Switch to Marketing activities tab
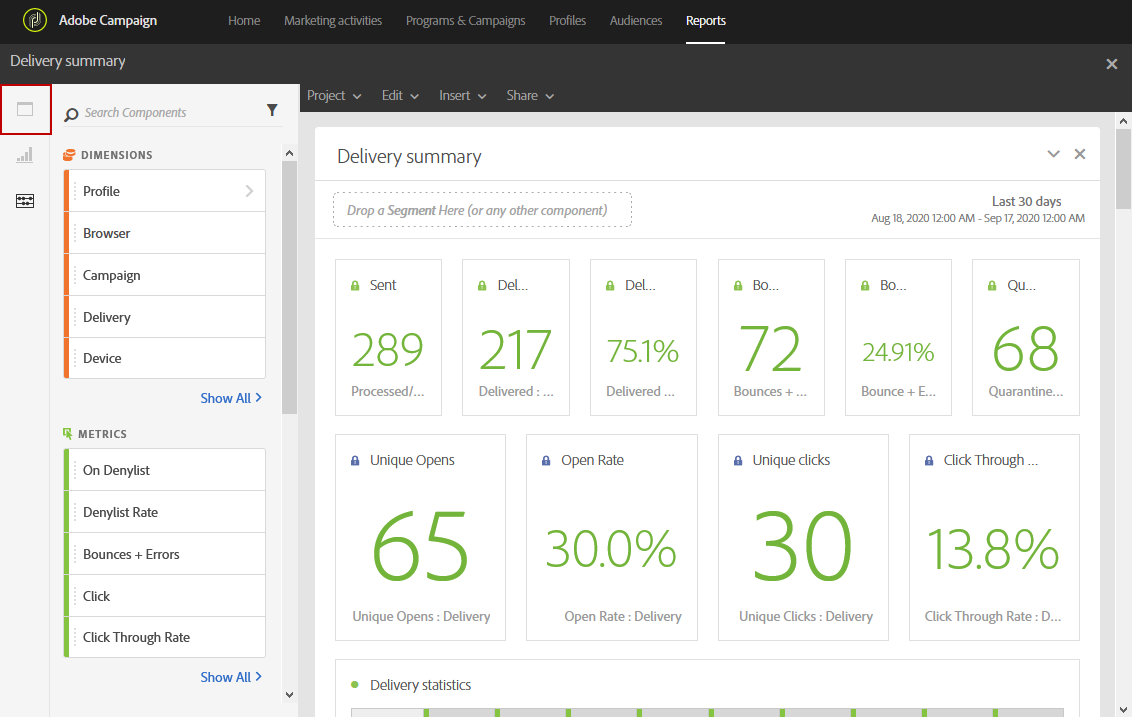The height and width of the screenshot is (717, 1132). pyautogui.click(x=333, y=21)
